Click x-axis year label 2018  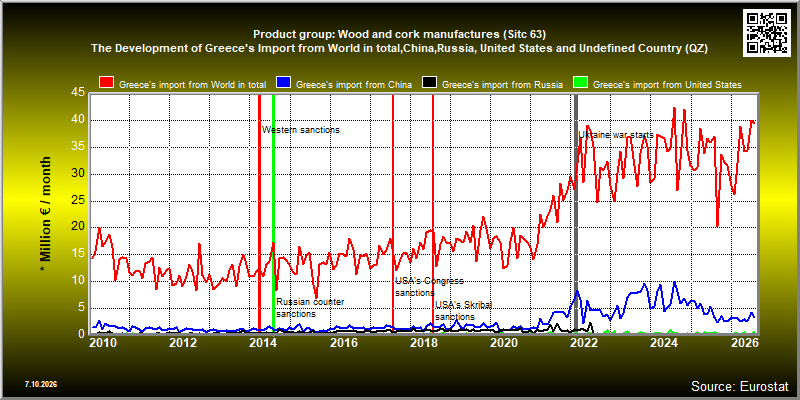424,342
